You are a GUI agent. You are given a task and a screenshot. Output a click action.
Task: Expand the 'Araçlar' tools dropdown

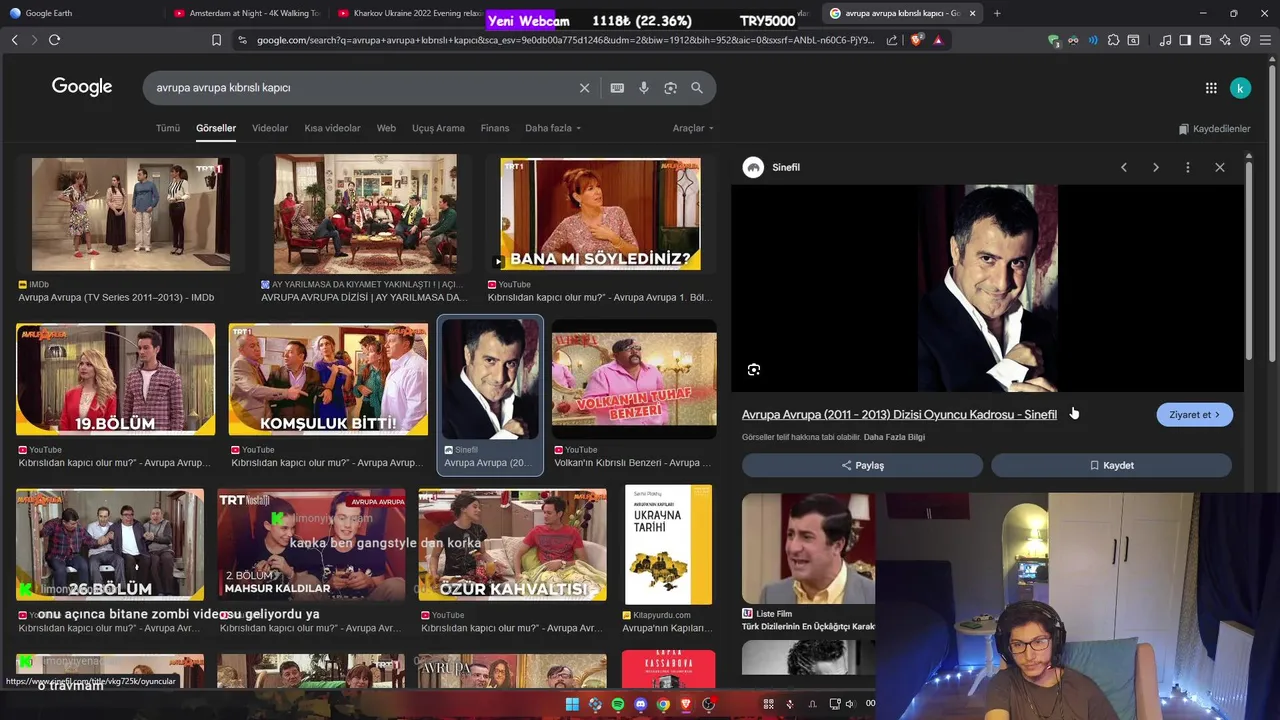(693, 128)
